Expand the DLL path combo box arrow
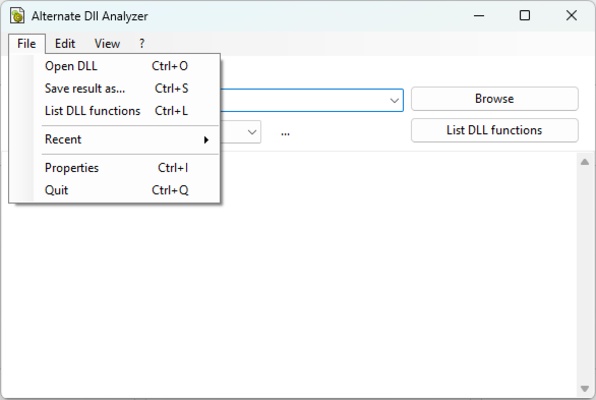Viewport: 596px width, 400px height. (395, 100)
